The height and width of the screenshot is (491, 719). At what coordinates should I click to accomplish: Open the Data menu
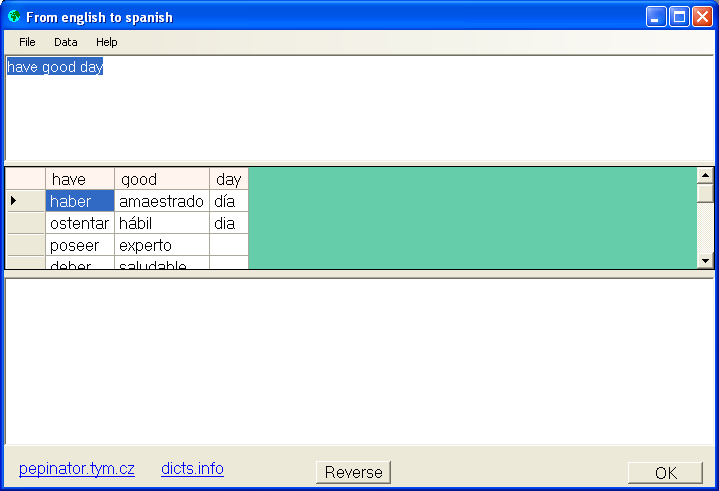point(66,42)
